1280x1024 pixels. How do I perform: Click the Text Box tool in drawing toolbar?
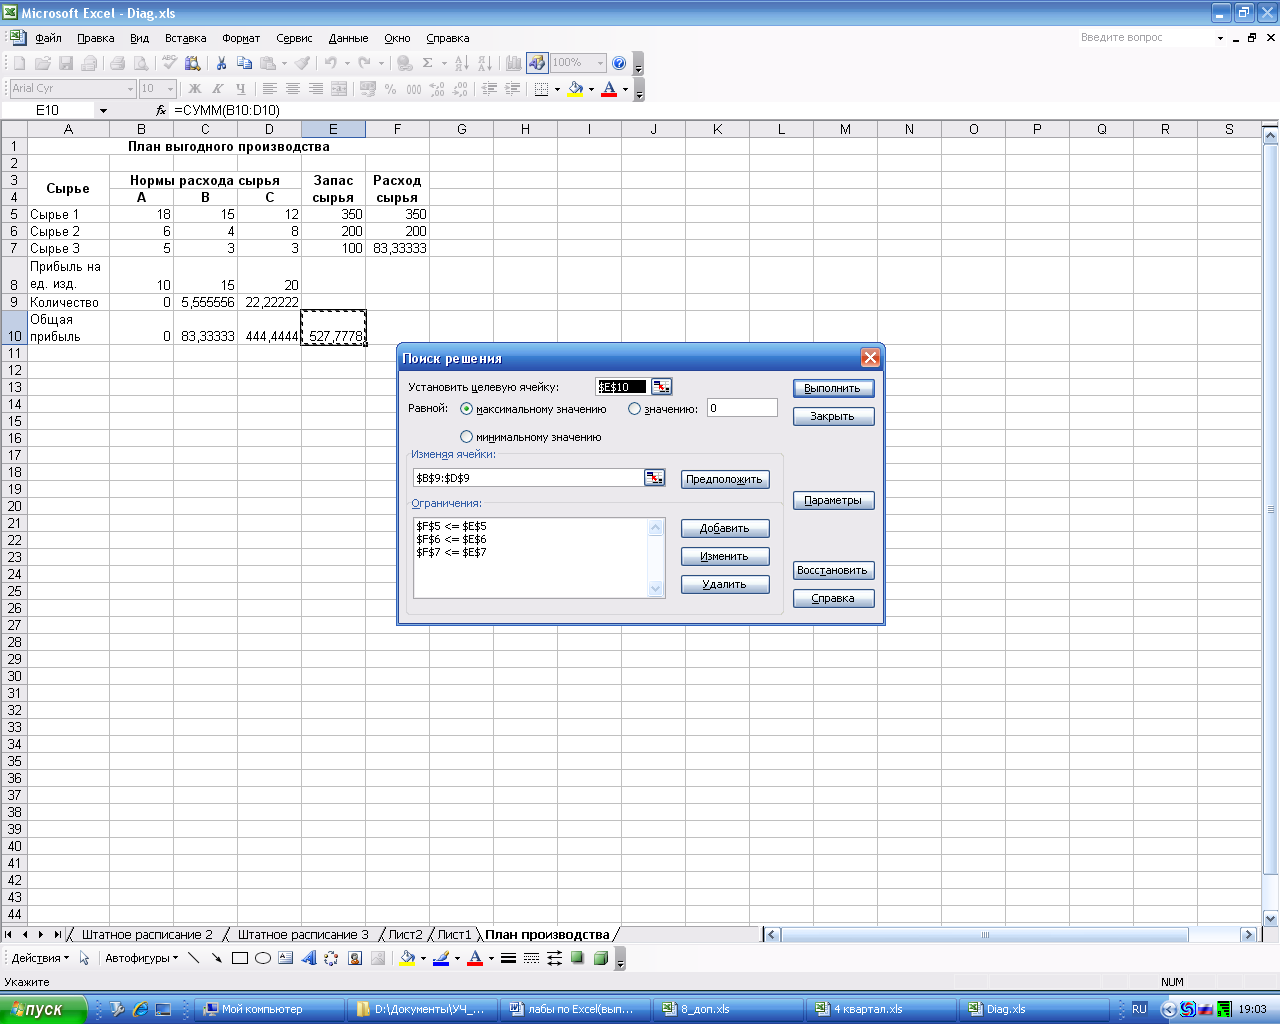(286, 958)
